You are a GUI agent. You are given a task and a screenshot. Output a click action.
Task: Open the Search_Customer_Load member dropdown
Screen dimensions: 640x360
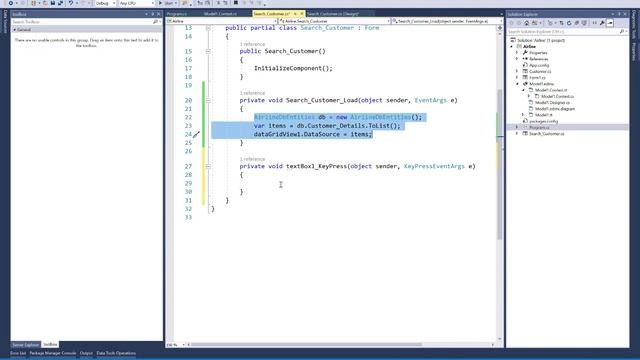[447, 21]
